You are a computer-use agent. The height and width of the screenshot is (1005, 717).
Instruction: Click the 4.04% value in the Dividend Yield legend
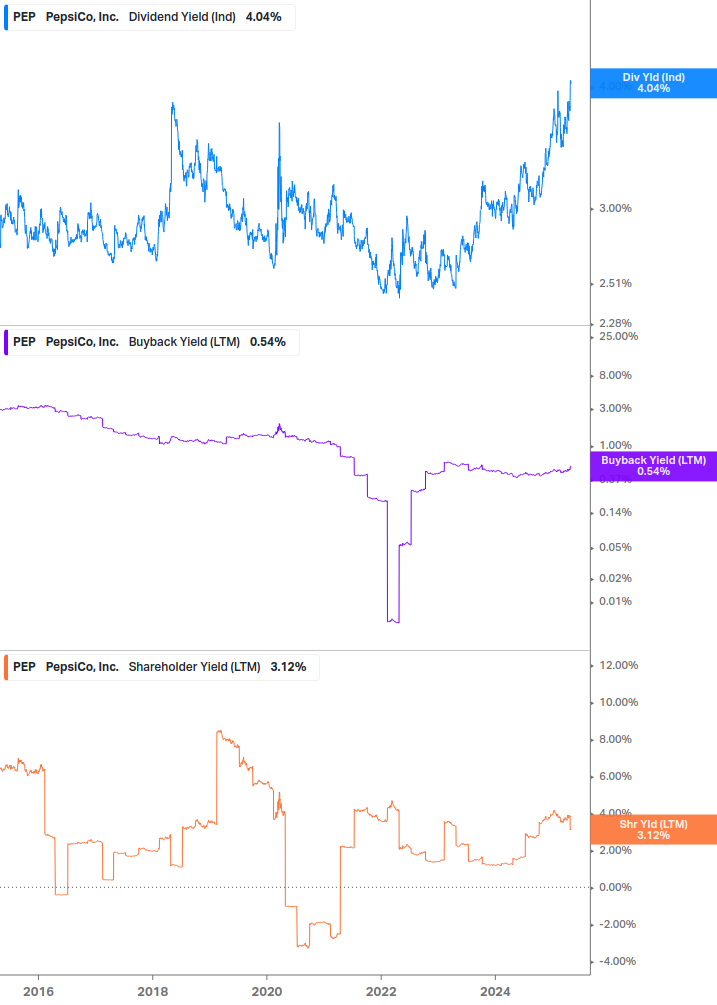pos(263,17)
